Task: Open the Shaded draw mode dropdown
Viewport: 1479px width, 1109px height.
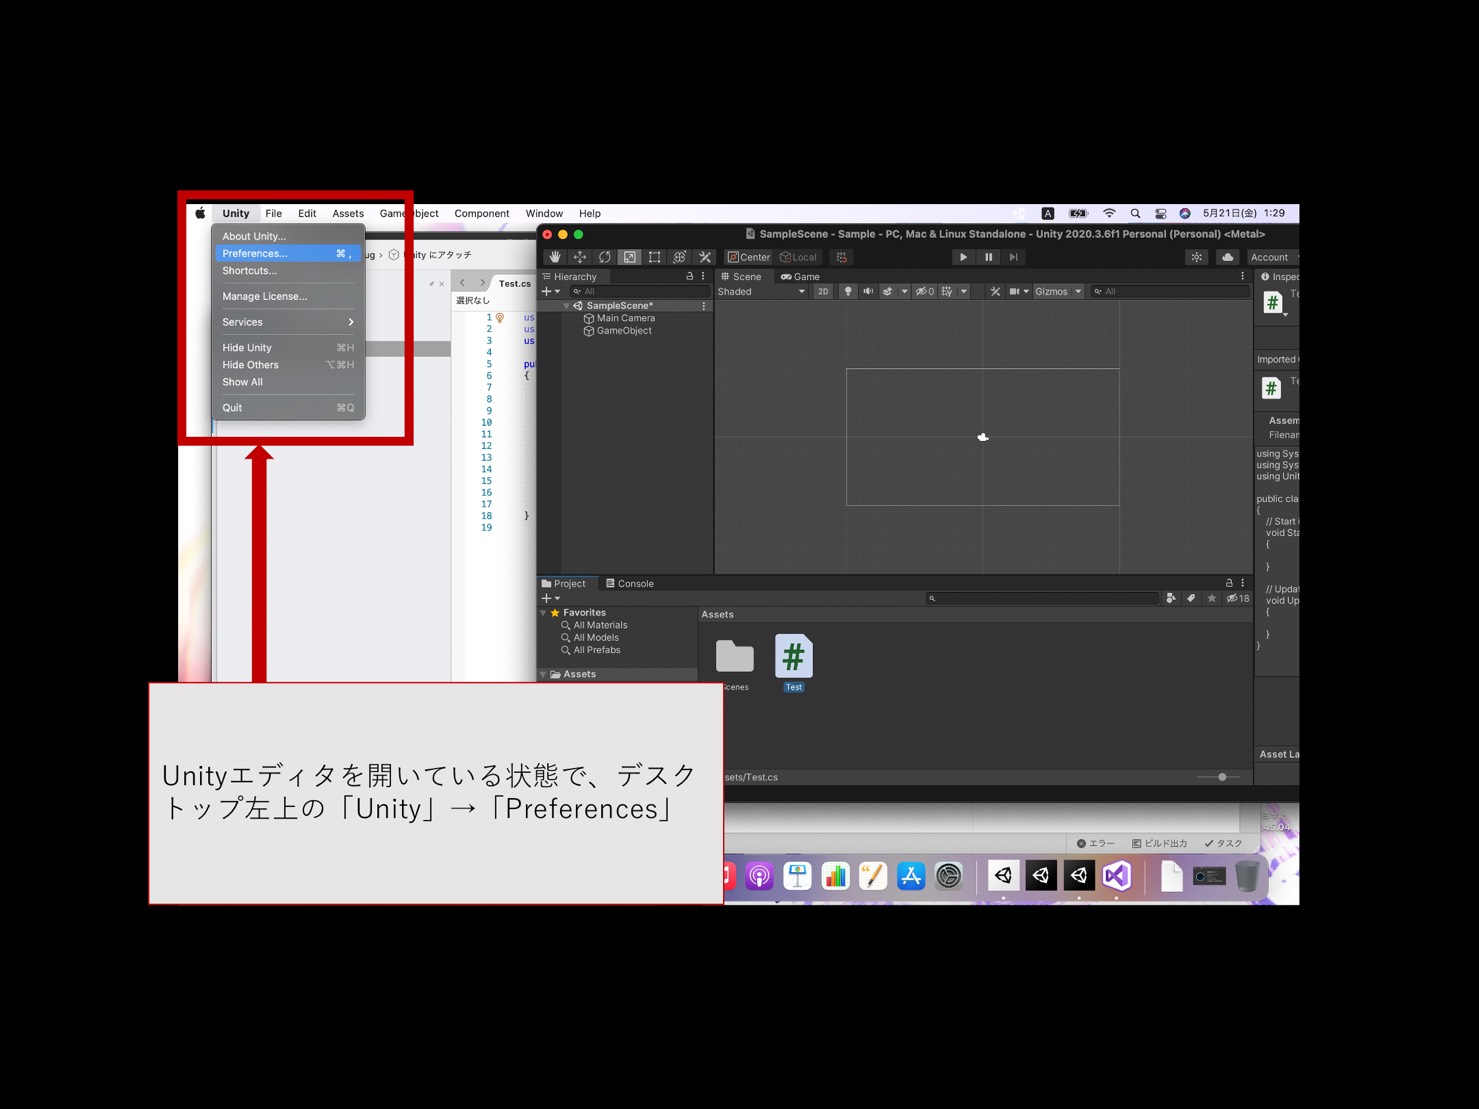Action: tap(761, 292)
